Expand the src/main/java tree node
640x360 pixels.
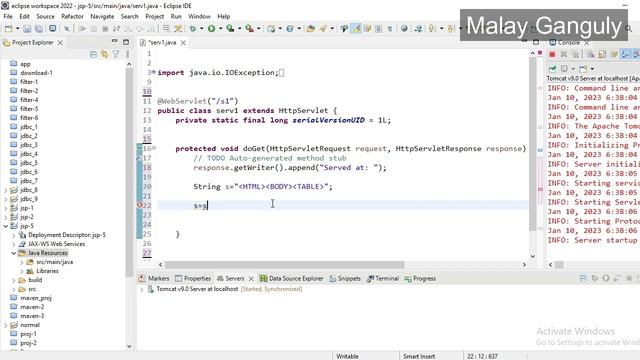22,262
